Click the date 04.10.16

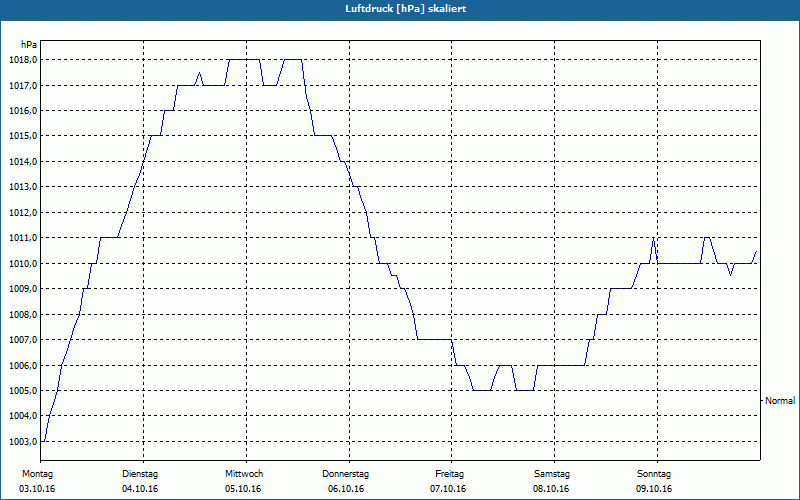pyautogui.click(x=140, y=489)
